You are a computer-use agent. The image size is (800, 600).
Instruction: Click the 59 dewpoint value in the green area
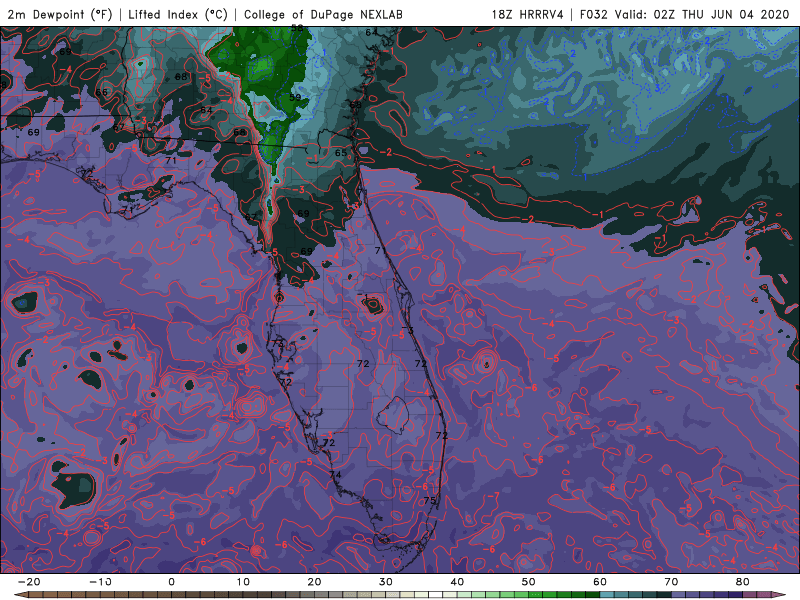coord(295,97)
